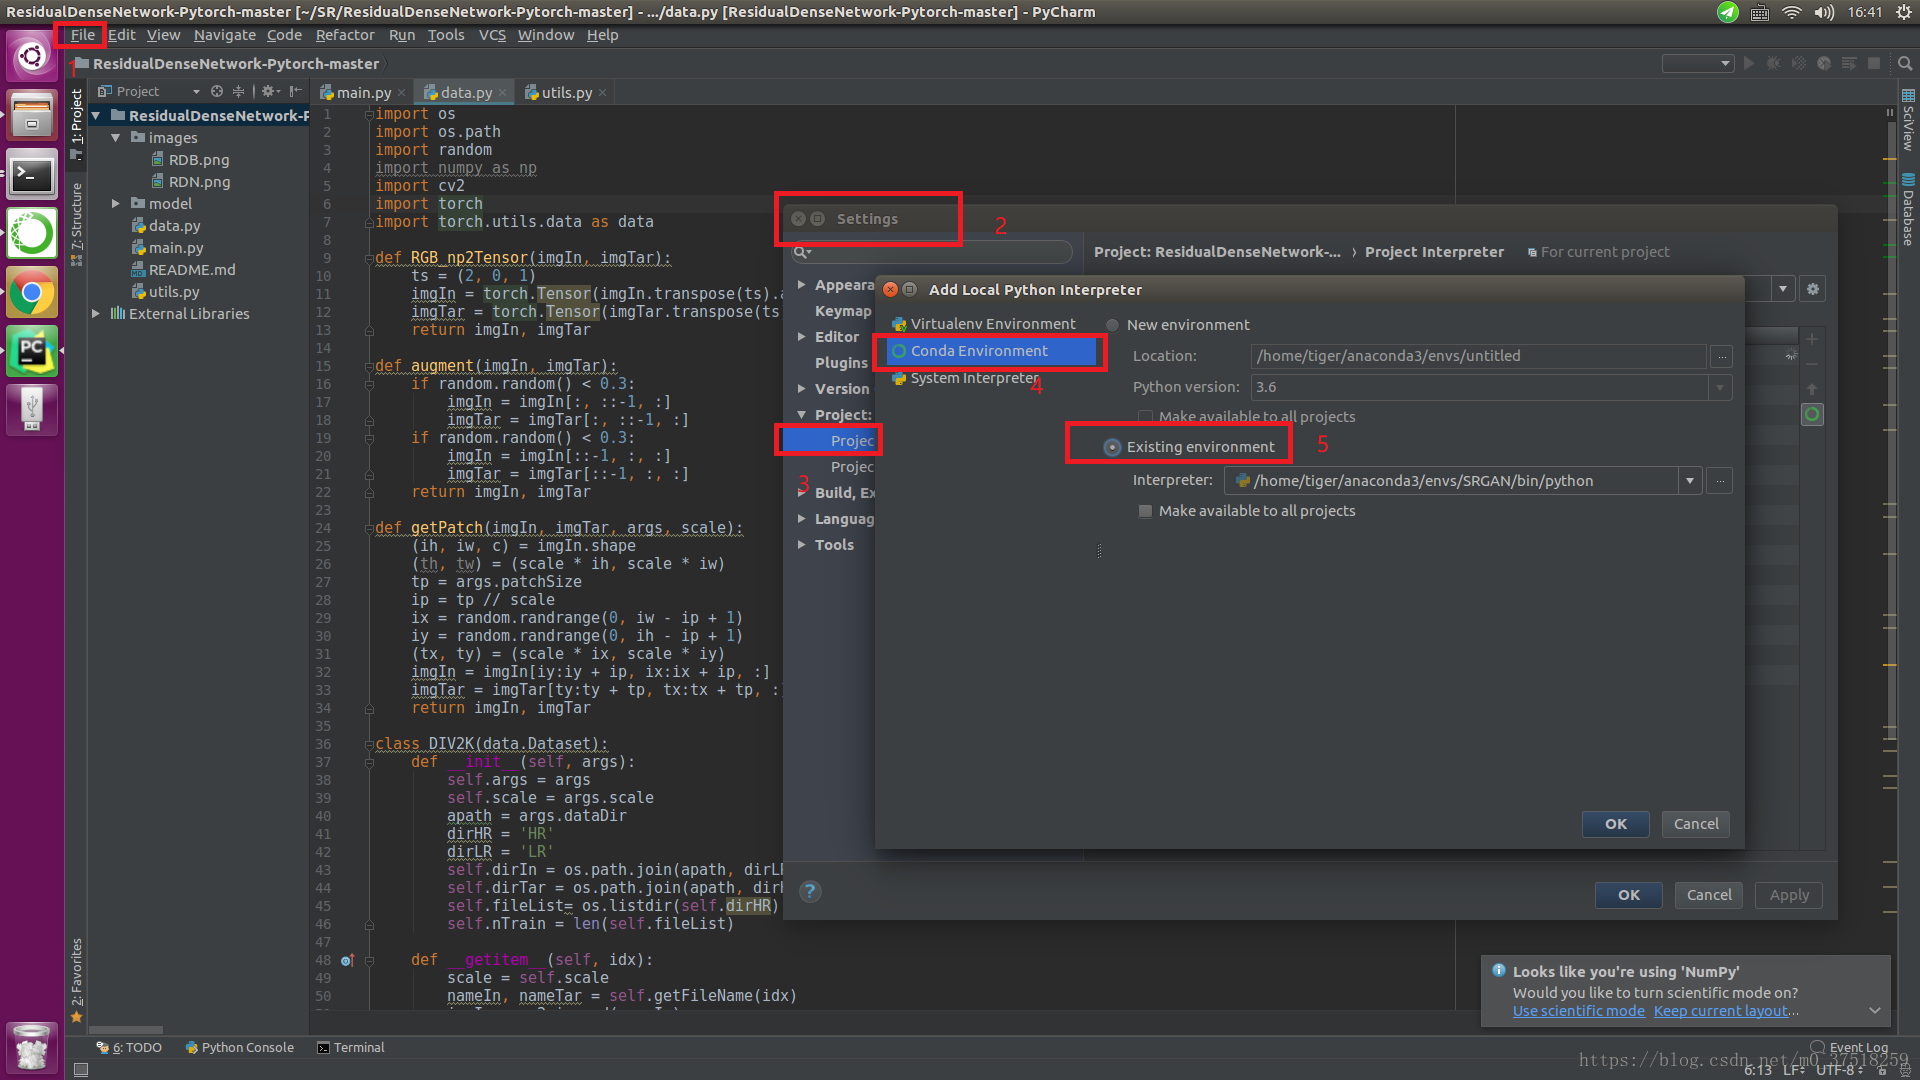Open the File menu

click(83, 35)
